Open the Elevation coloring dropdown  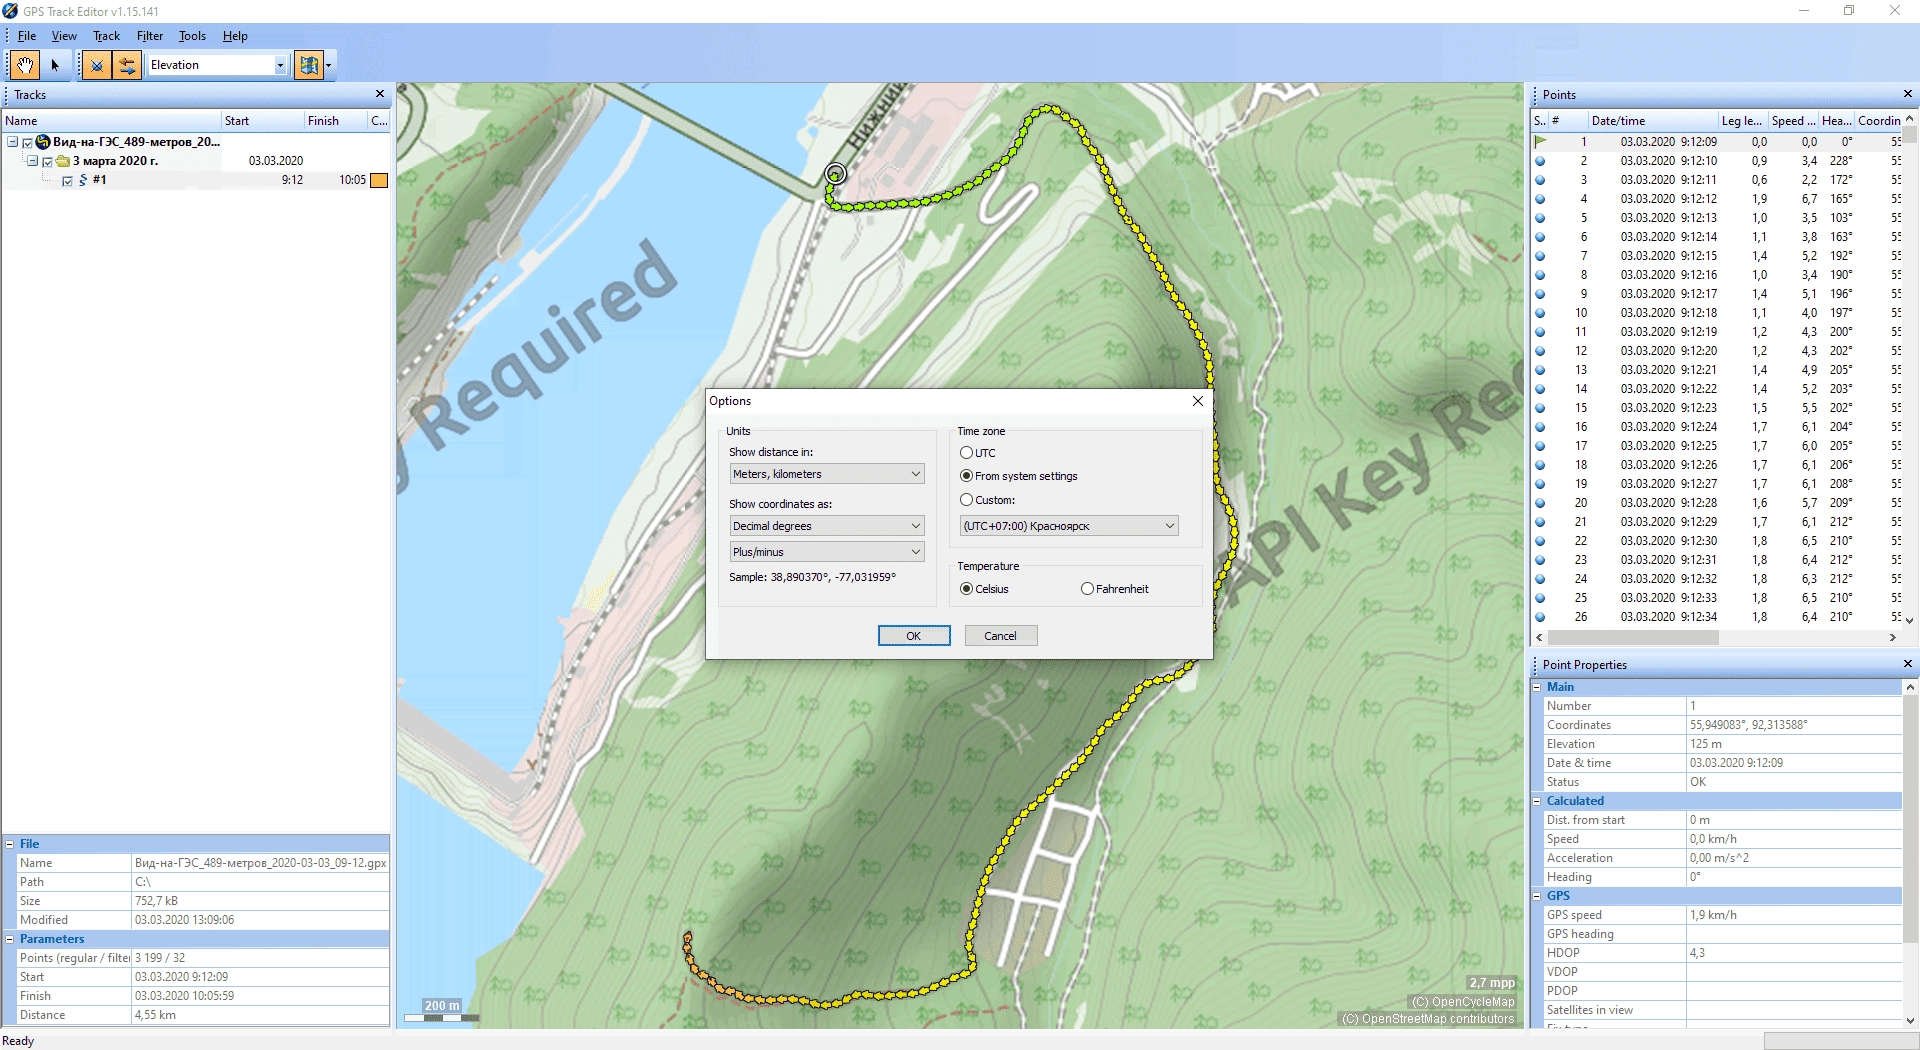[x=280, y=65]
